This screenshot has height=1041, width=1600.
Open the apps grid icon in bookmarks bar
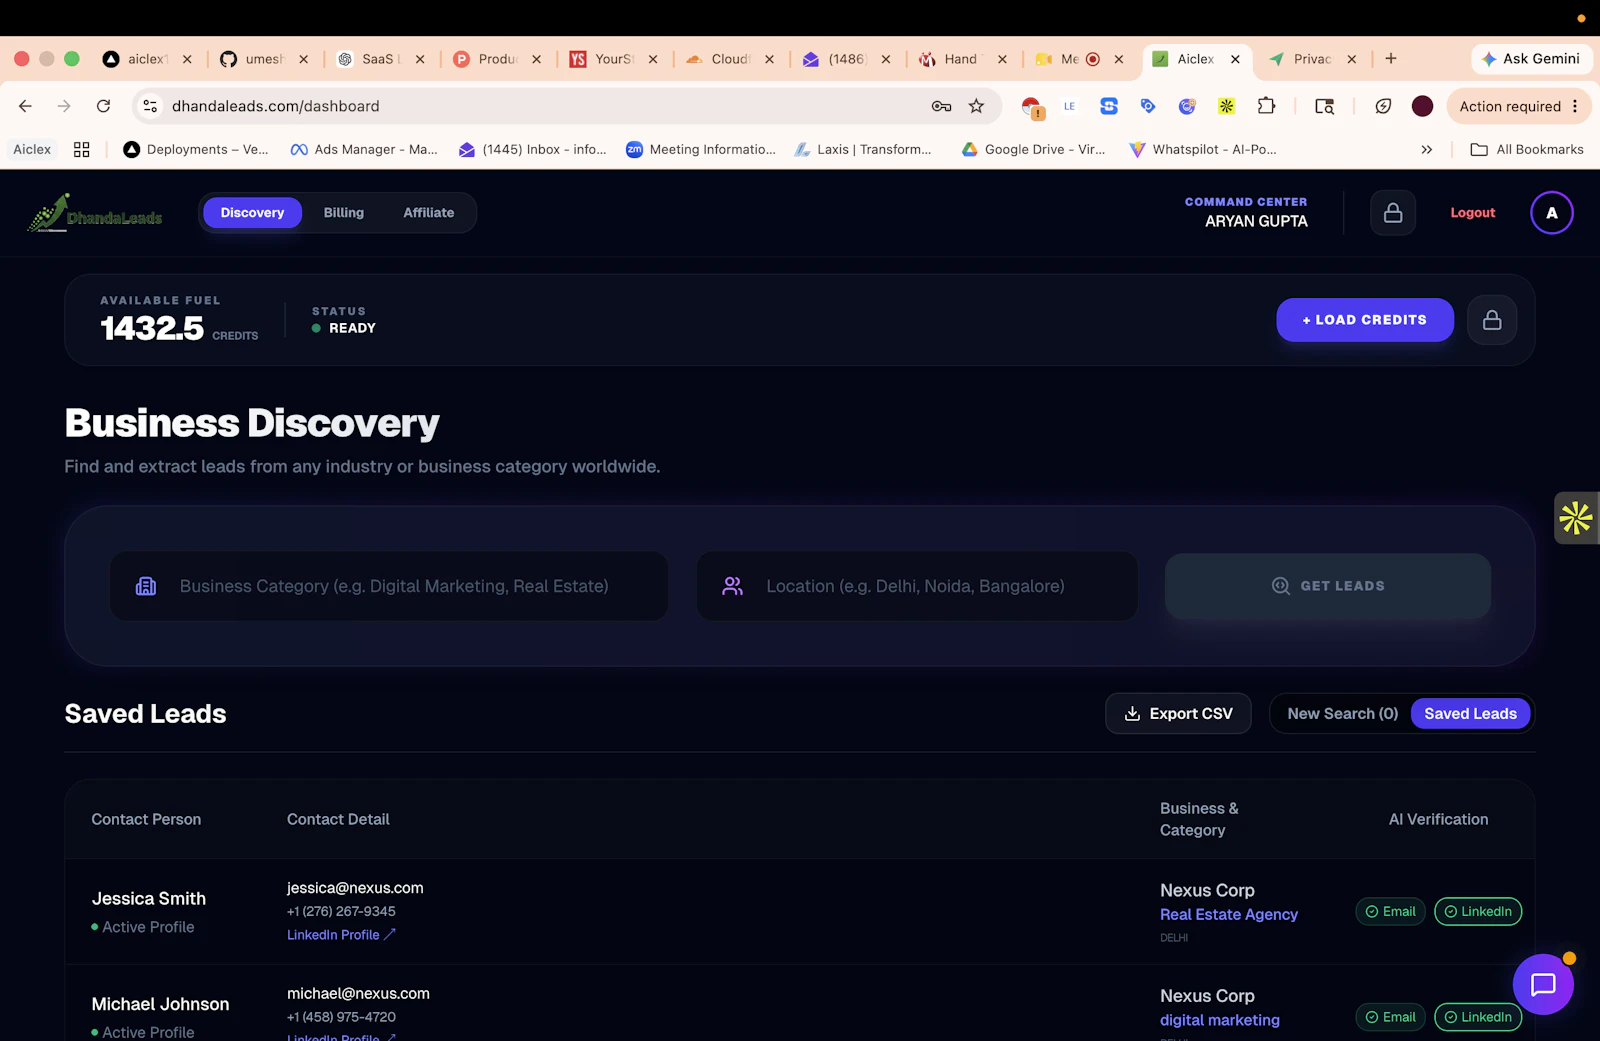82,149
